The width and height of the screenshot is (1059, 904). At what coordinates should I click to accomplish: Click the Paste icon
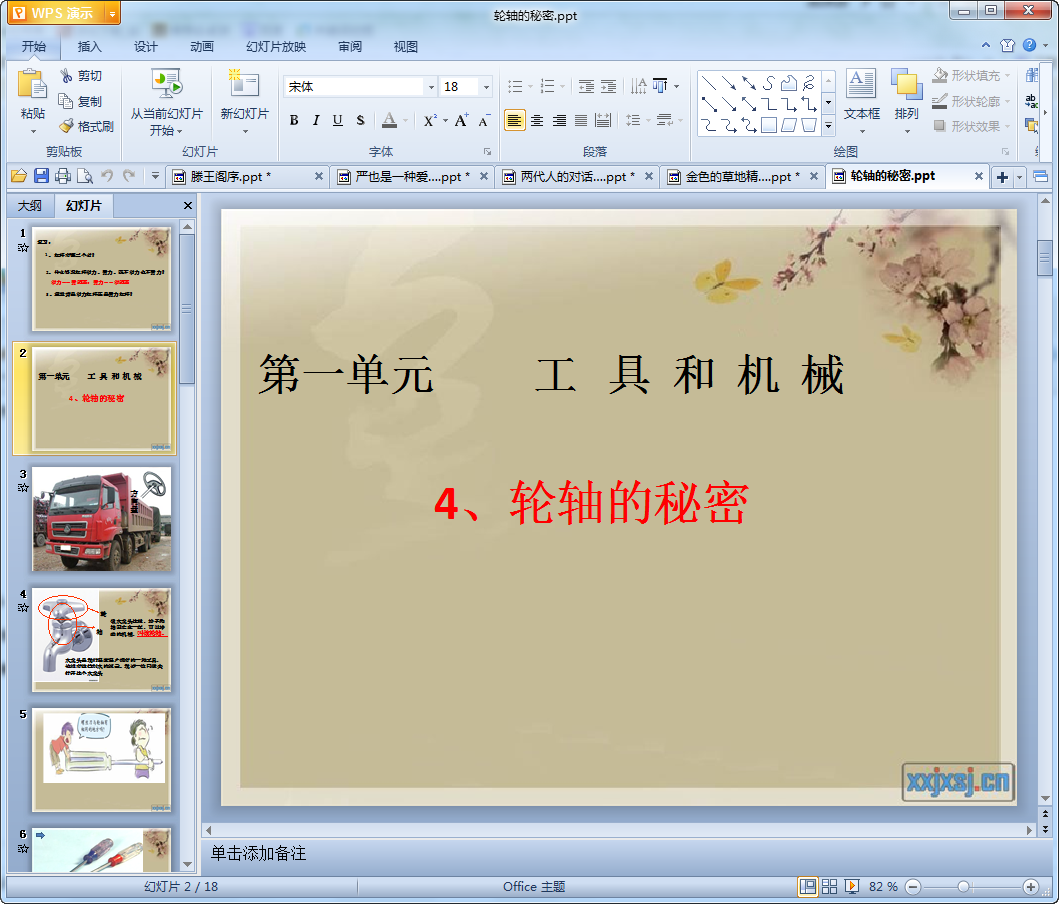coord(32,86)
